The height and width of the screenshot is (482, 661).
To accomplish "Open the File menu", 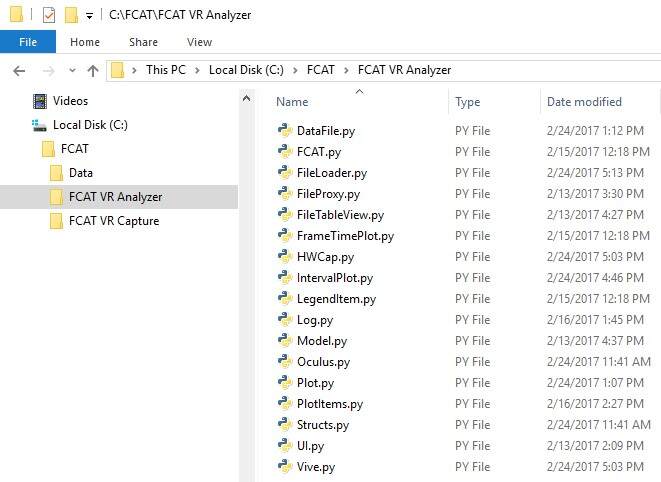I will [x=28, y=42].
